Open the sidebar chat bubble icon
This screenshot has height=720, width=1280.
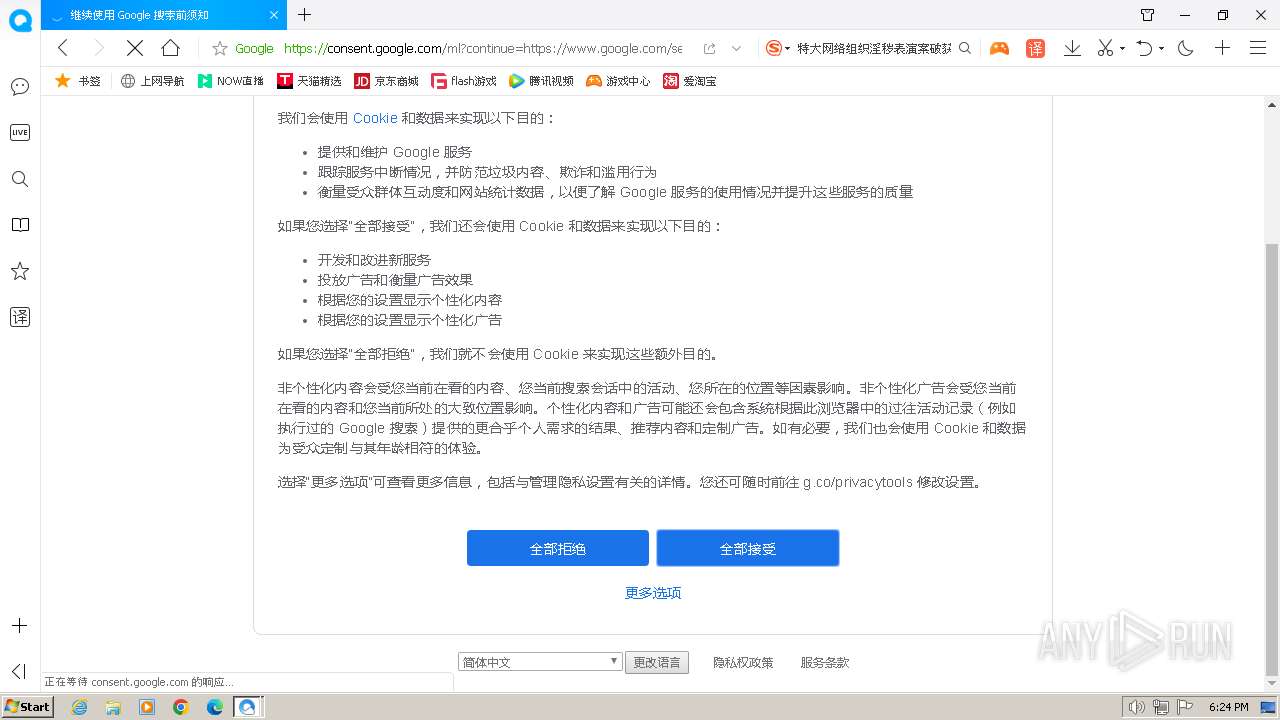pos(20,87)
